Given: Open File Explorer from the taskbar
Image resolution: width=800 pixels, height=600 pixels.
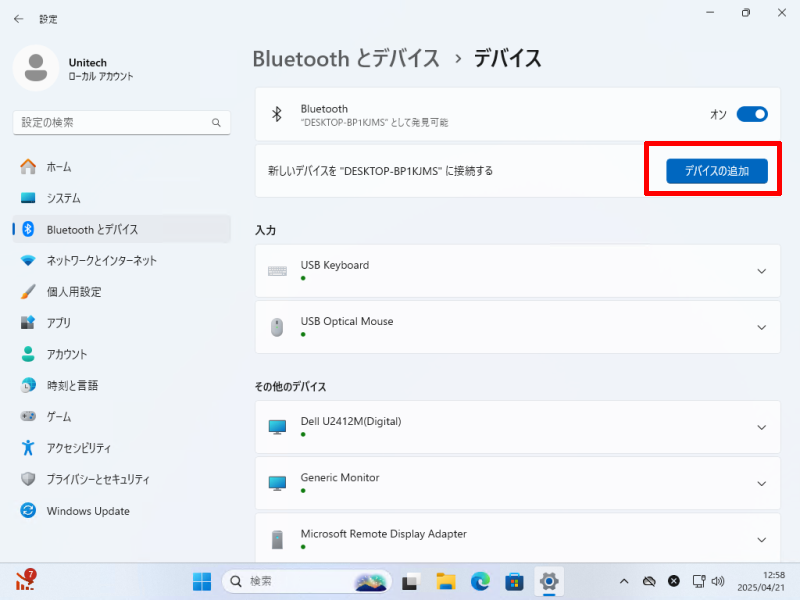Looking at the screenshot, I should (446, 581).
